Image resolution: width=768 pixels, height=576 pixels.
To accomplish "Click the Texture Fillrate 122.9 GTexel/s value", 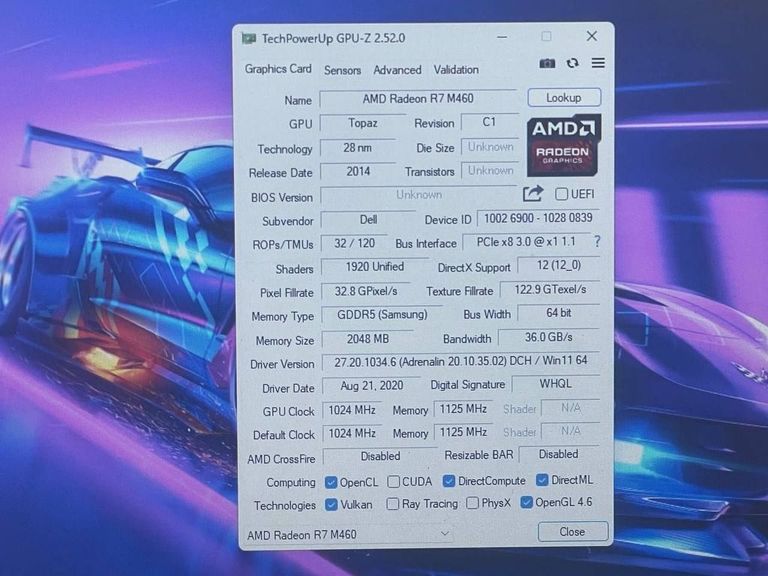I will click(550, 289).
